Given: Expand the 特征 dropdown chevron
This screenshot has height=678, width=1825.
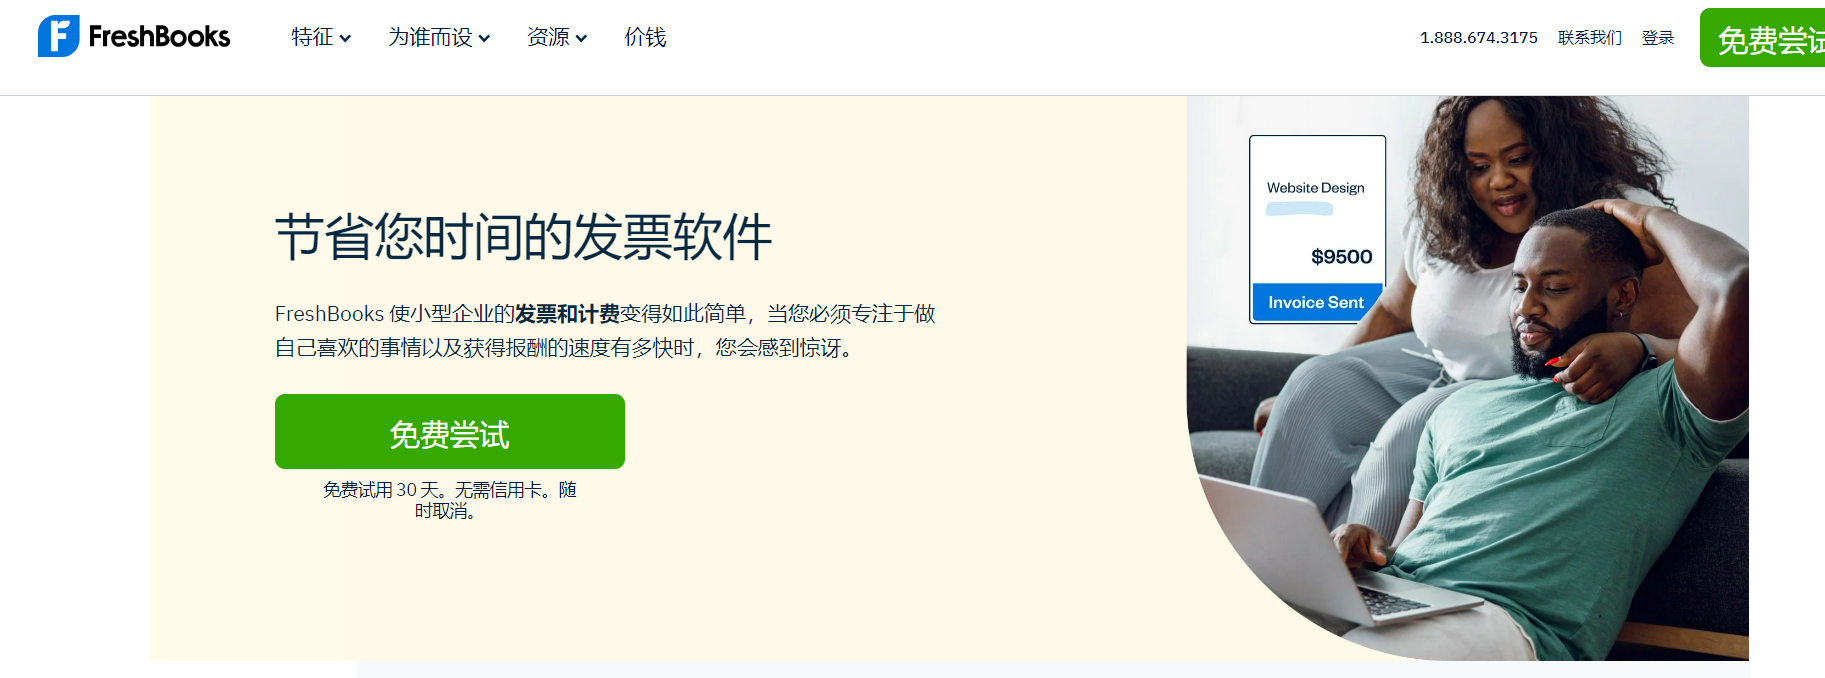Looking at the screenshot, I should tap(345, 39).
